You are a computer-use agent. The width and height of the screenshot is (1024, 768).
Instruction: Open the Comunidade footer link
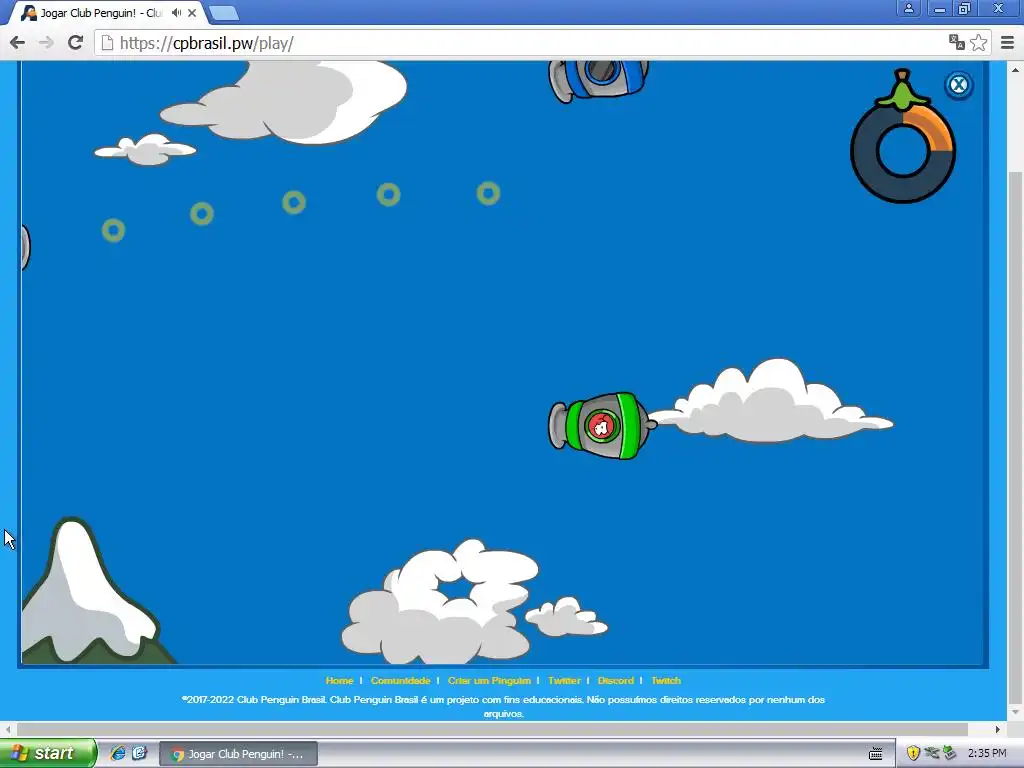tap(400, 680)
